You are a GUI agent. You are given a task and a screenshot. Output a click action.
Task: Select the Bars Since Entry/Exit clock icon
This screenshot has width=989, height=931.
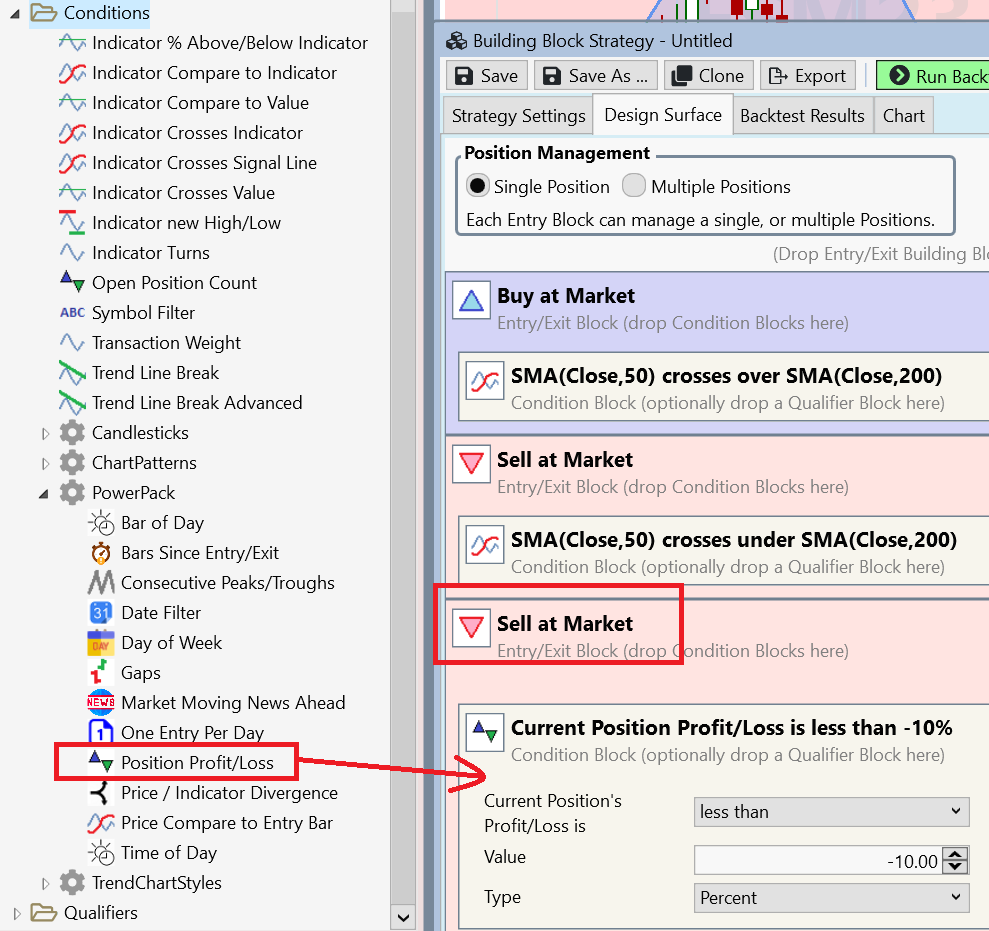tap(101, 553)
